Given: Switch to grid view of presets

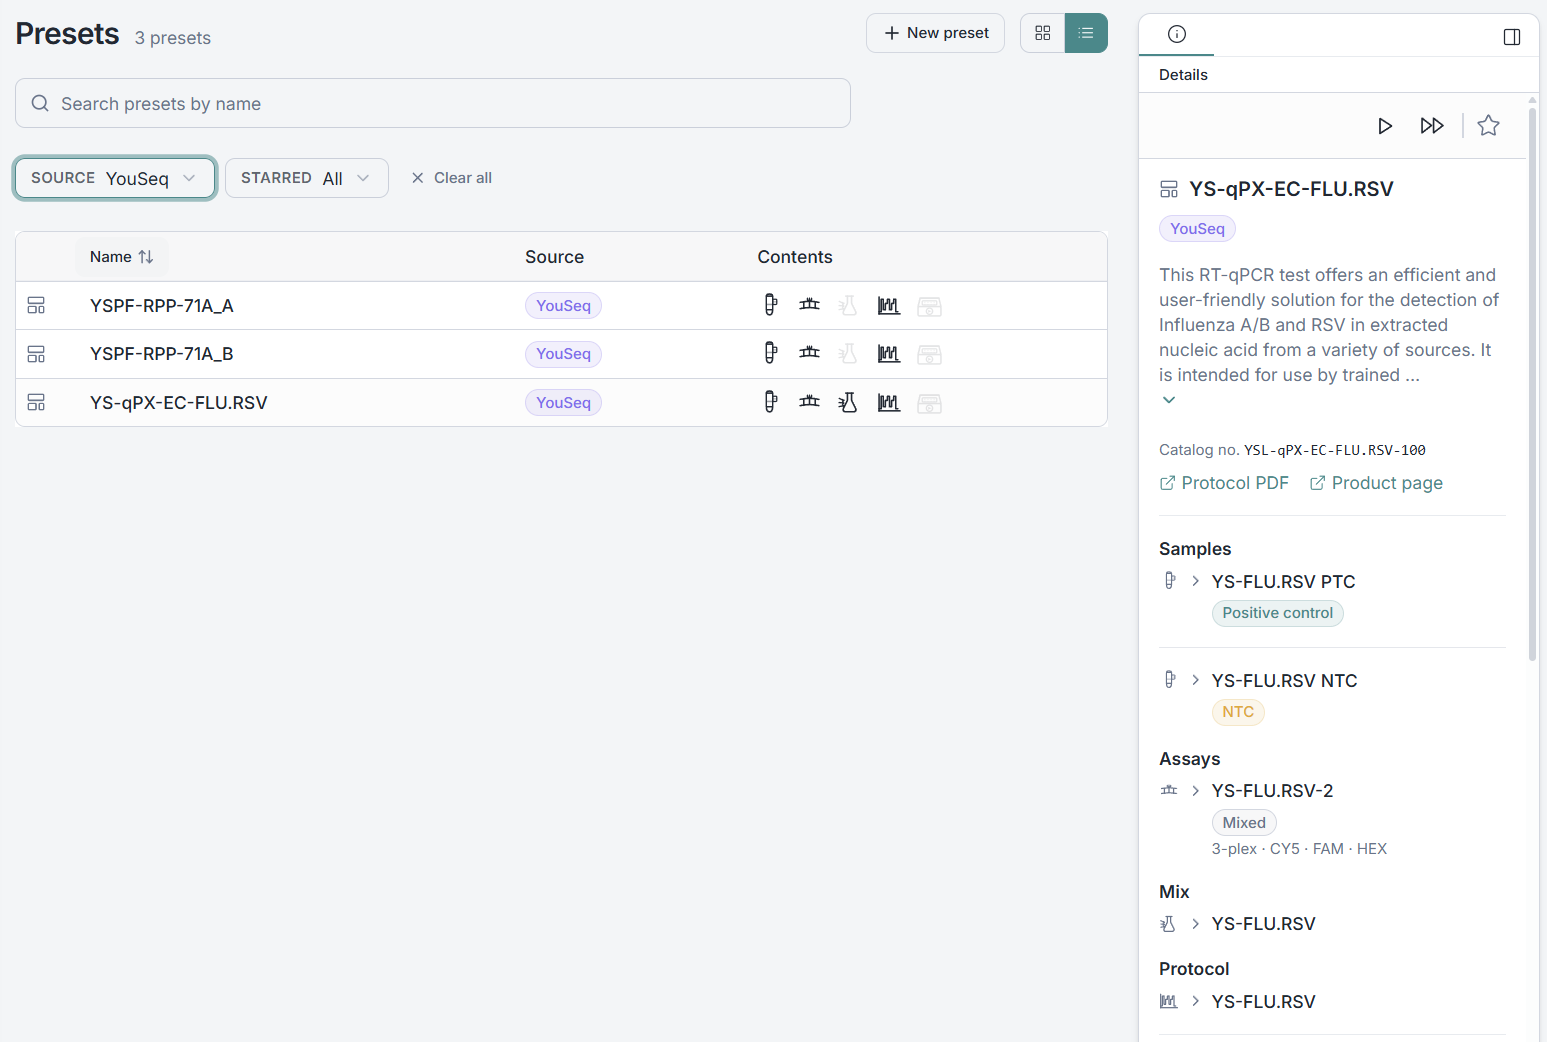Looking at the screenshot, I should 1043,33.
